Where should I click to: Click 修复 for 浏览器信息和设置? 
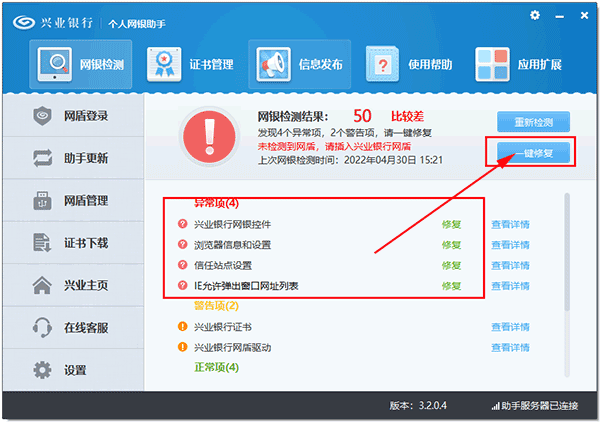(x=452, y=245)
